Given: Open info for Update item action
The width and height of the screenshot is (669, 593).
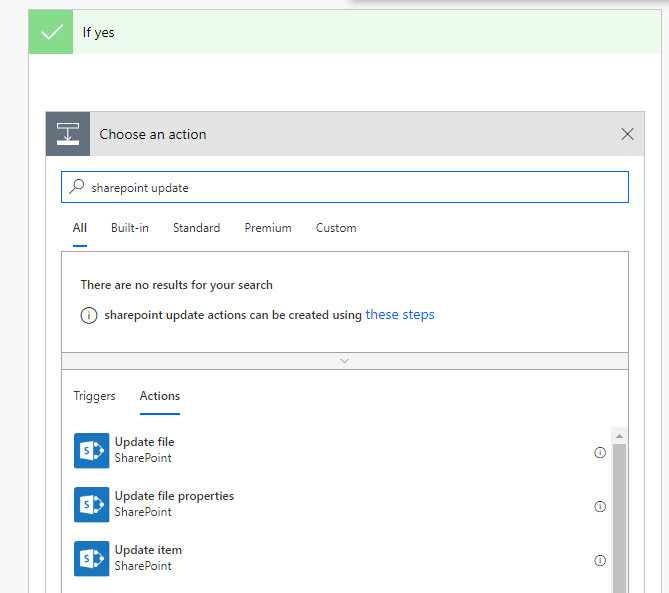Looking at the screenshot, I should (600, 560).
